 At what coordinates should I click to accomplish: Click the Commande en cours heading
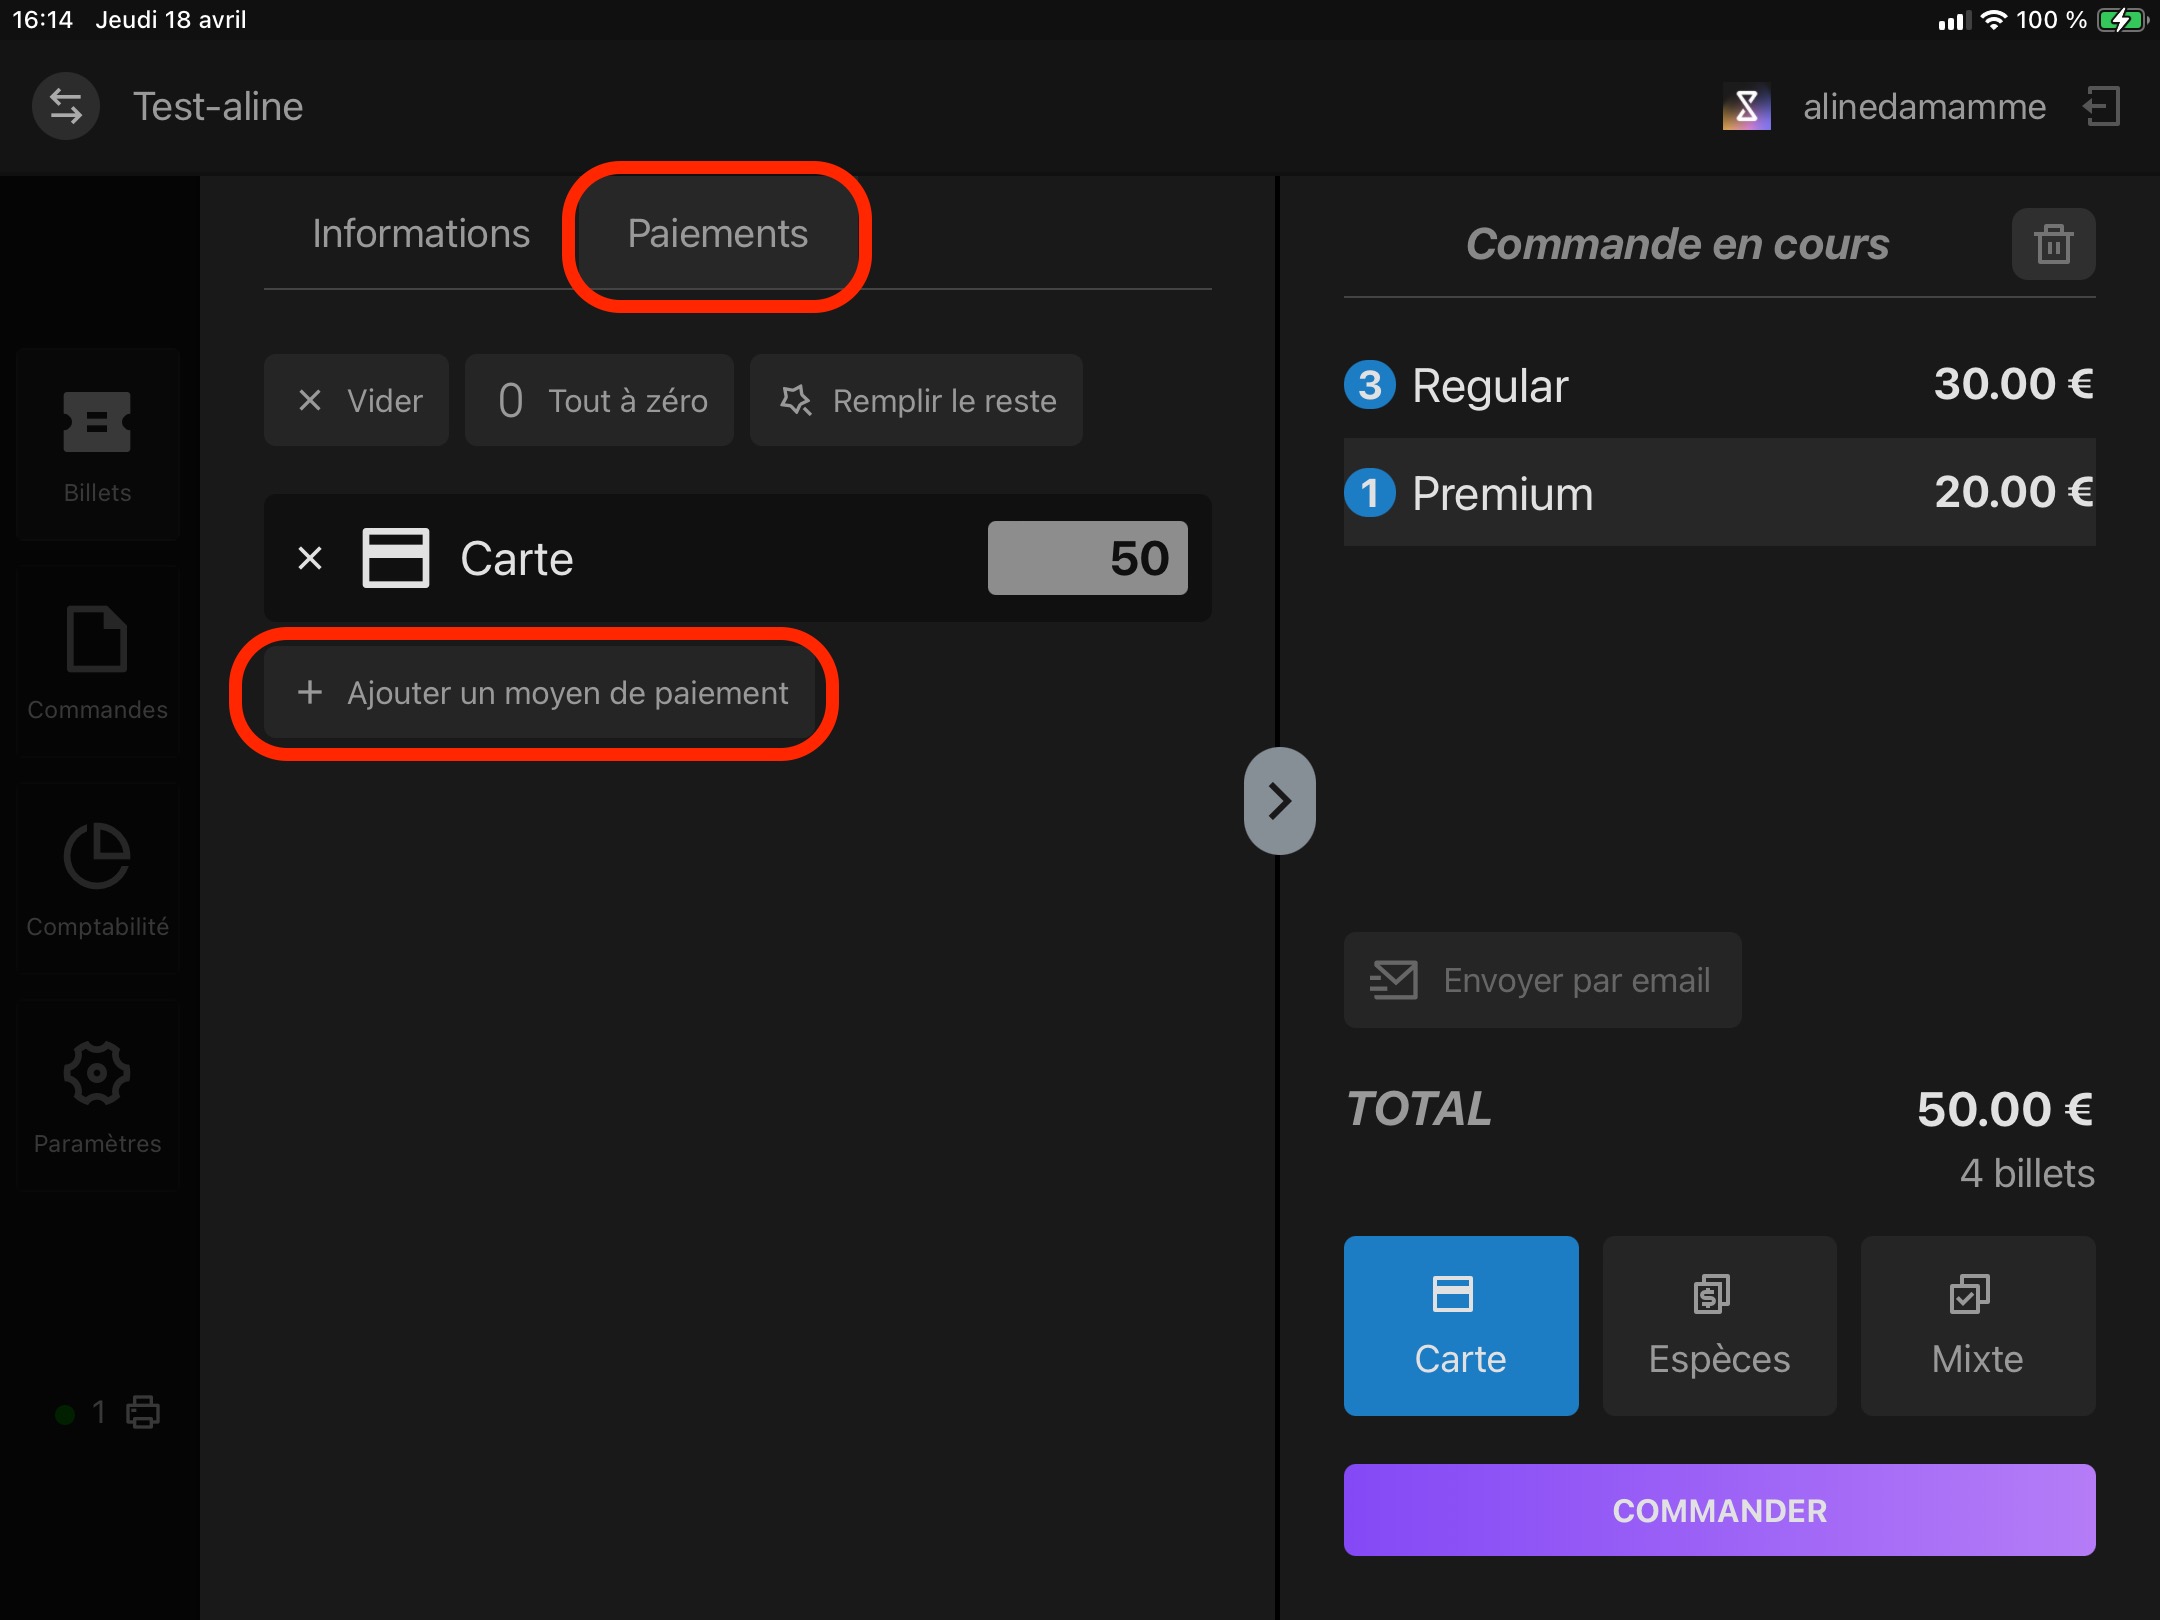point(1677,244)
